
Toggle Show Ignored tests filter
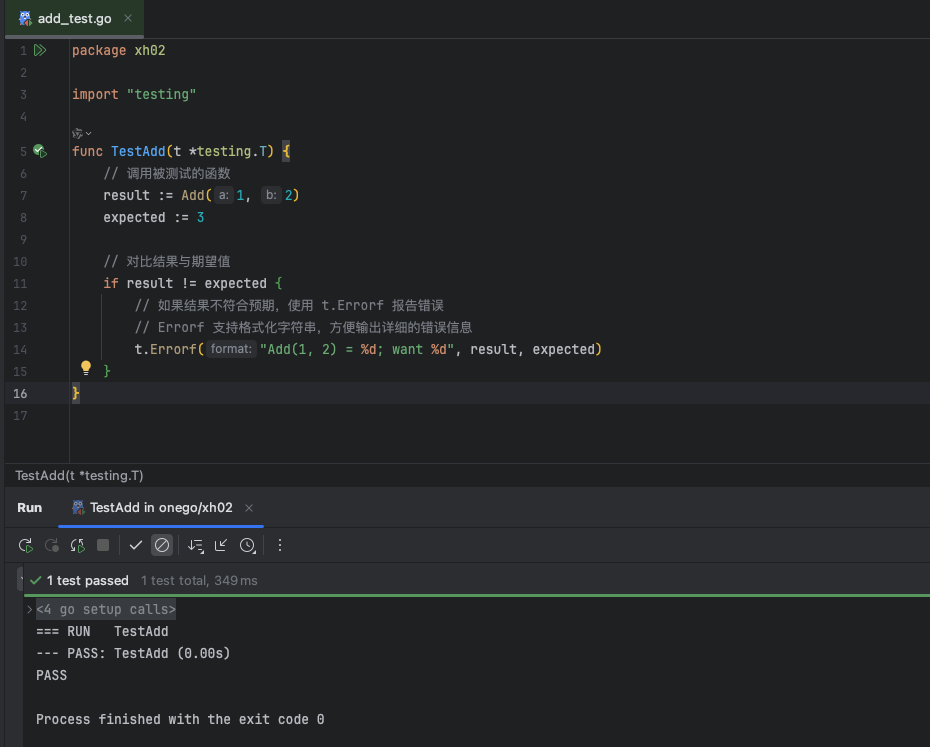coord(162,545)
